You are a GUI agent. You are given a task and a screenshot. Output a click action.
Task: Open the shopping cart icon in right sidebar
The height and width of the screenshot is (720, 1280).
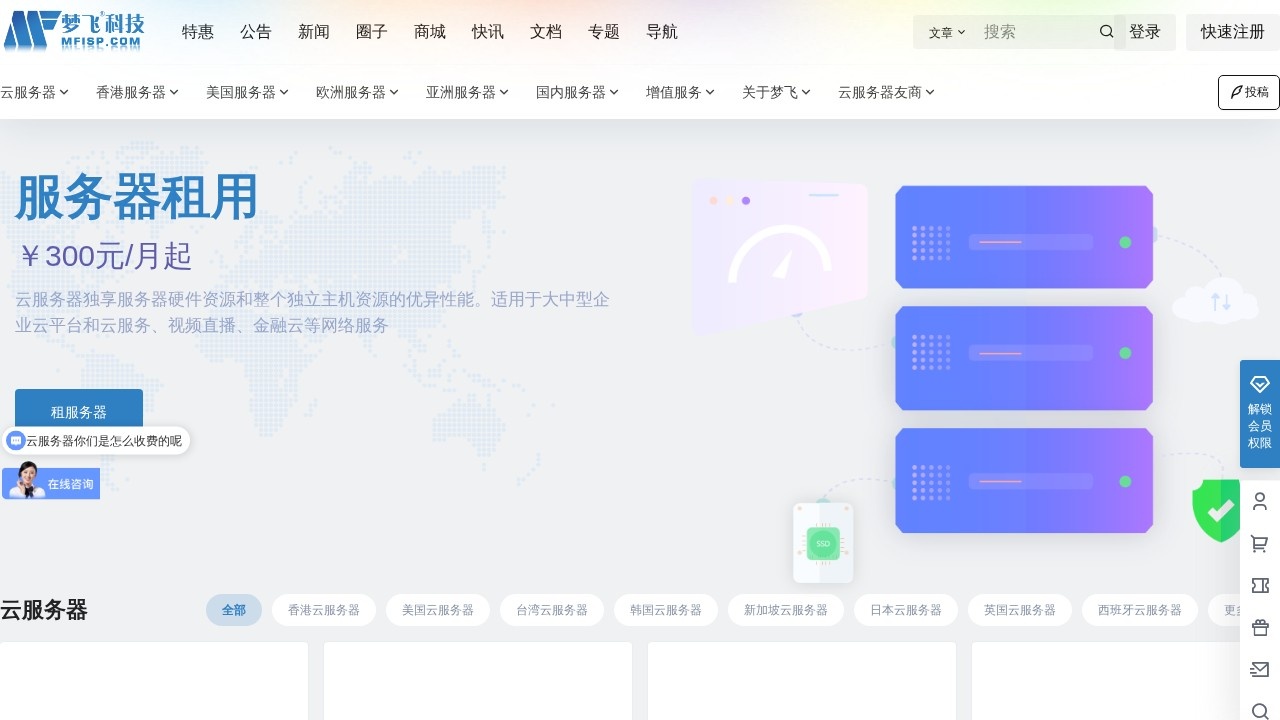point(1259,543)
